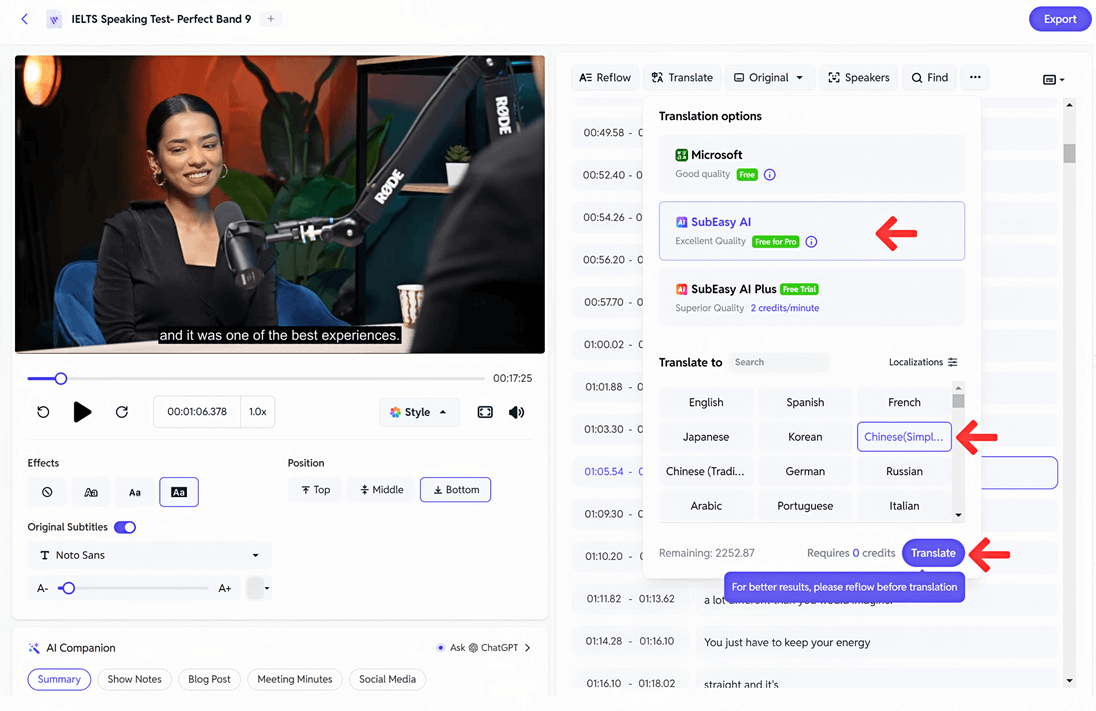The height and width of the screenshot is (711, 1096).
Task: Click the video preview thumbnail
Action: [280, 204]
